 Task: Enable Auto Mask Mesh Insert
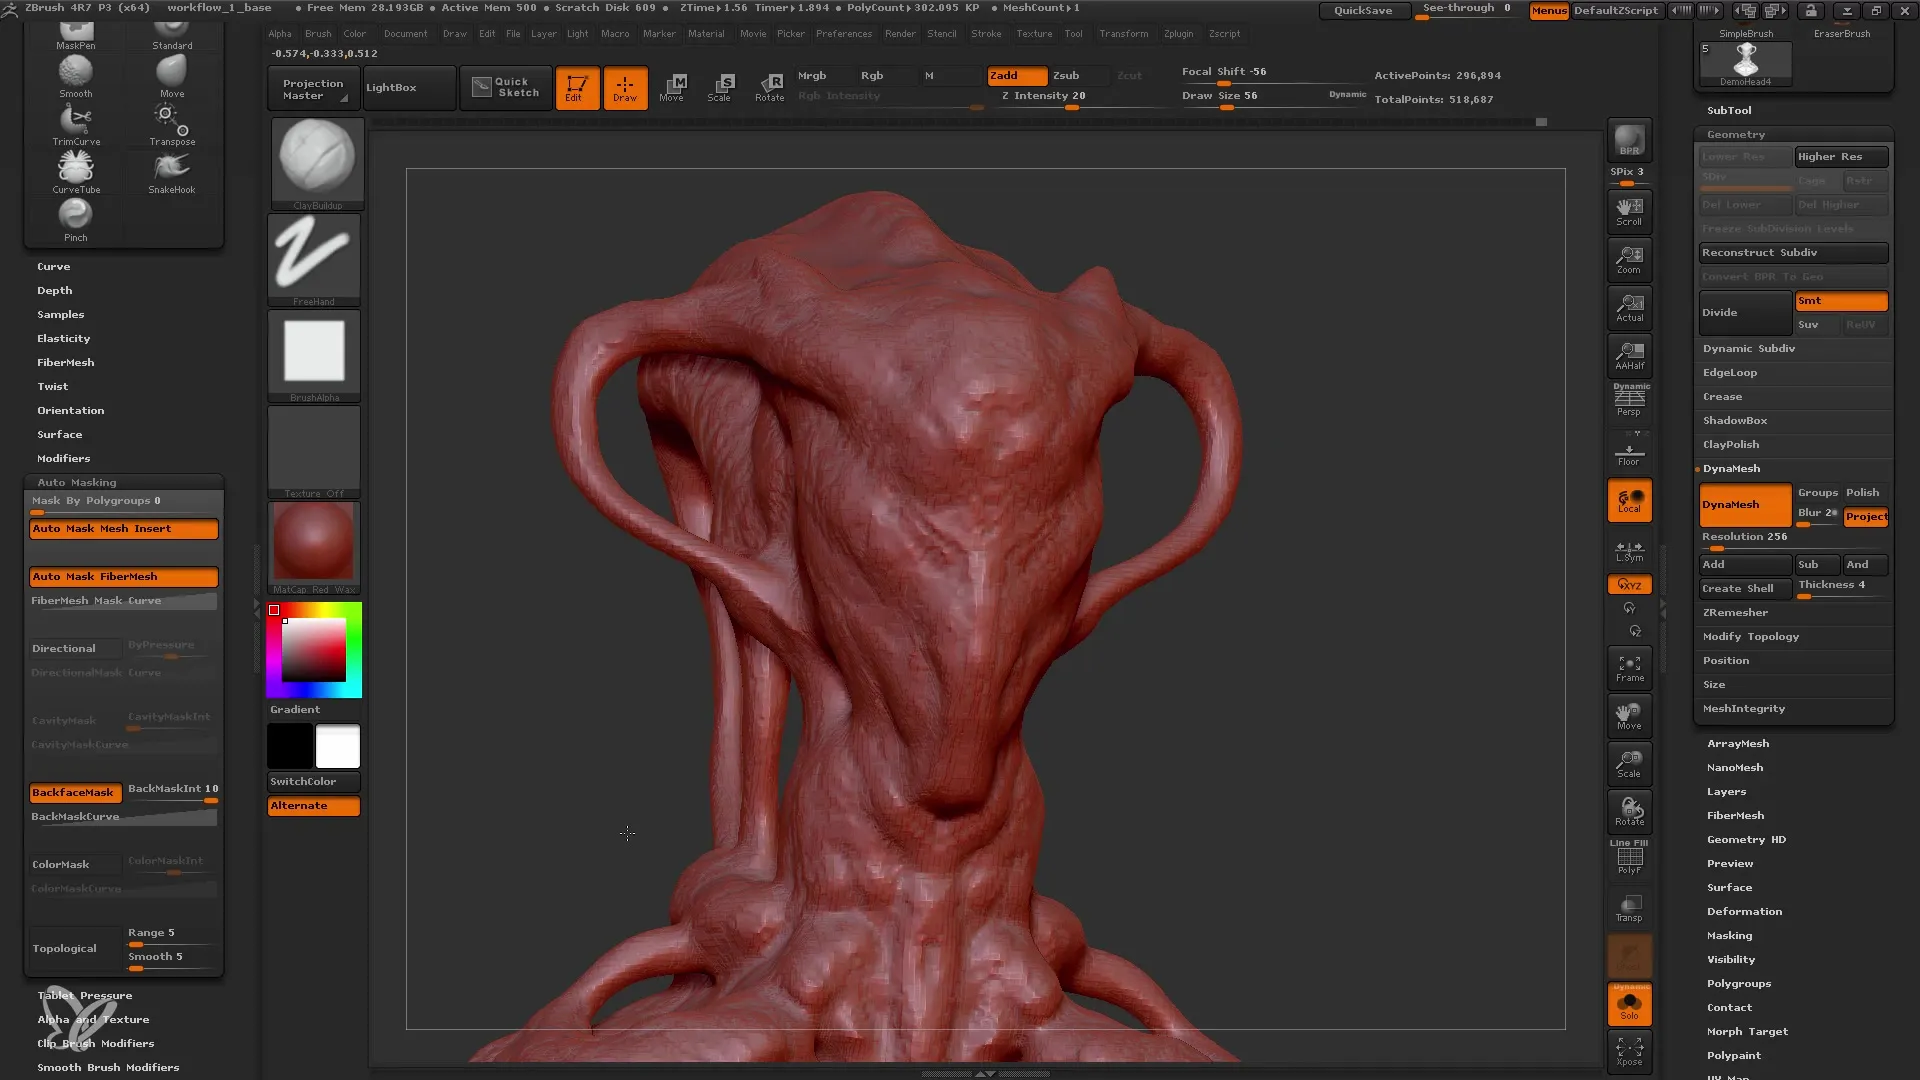[124, 529]
